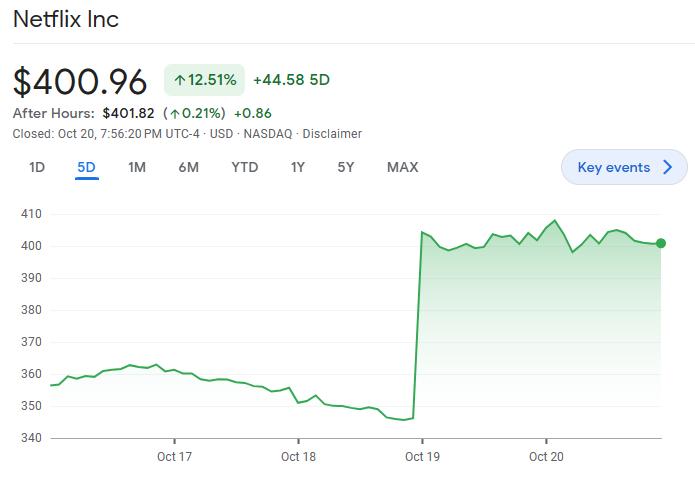The image size is (695, 479).
Task: Select the 5D time range tab
Action: tap(87, 167)
